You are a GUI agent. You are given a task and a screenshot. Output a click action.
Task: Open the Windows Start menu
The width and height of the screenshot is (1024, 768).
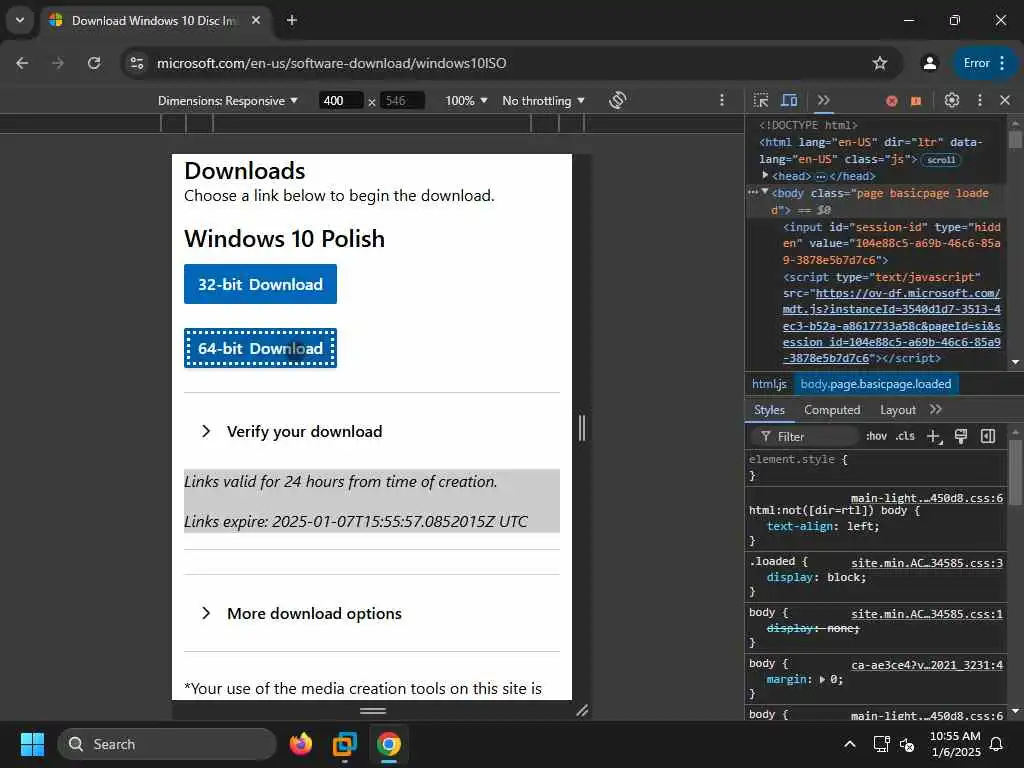[32, 744]
